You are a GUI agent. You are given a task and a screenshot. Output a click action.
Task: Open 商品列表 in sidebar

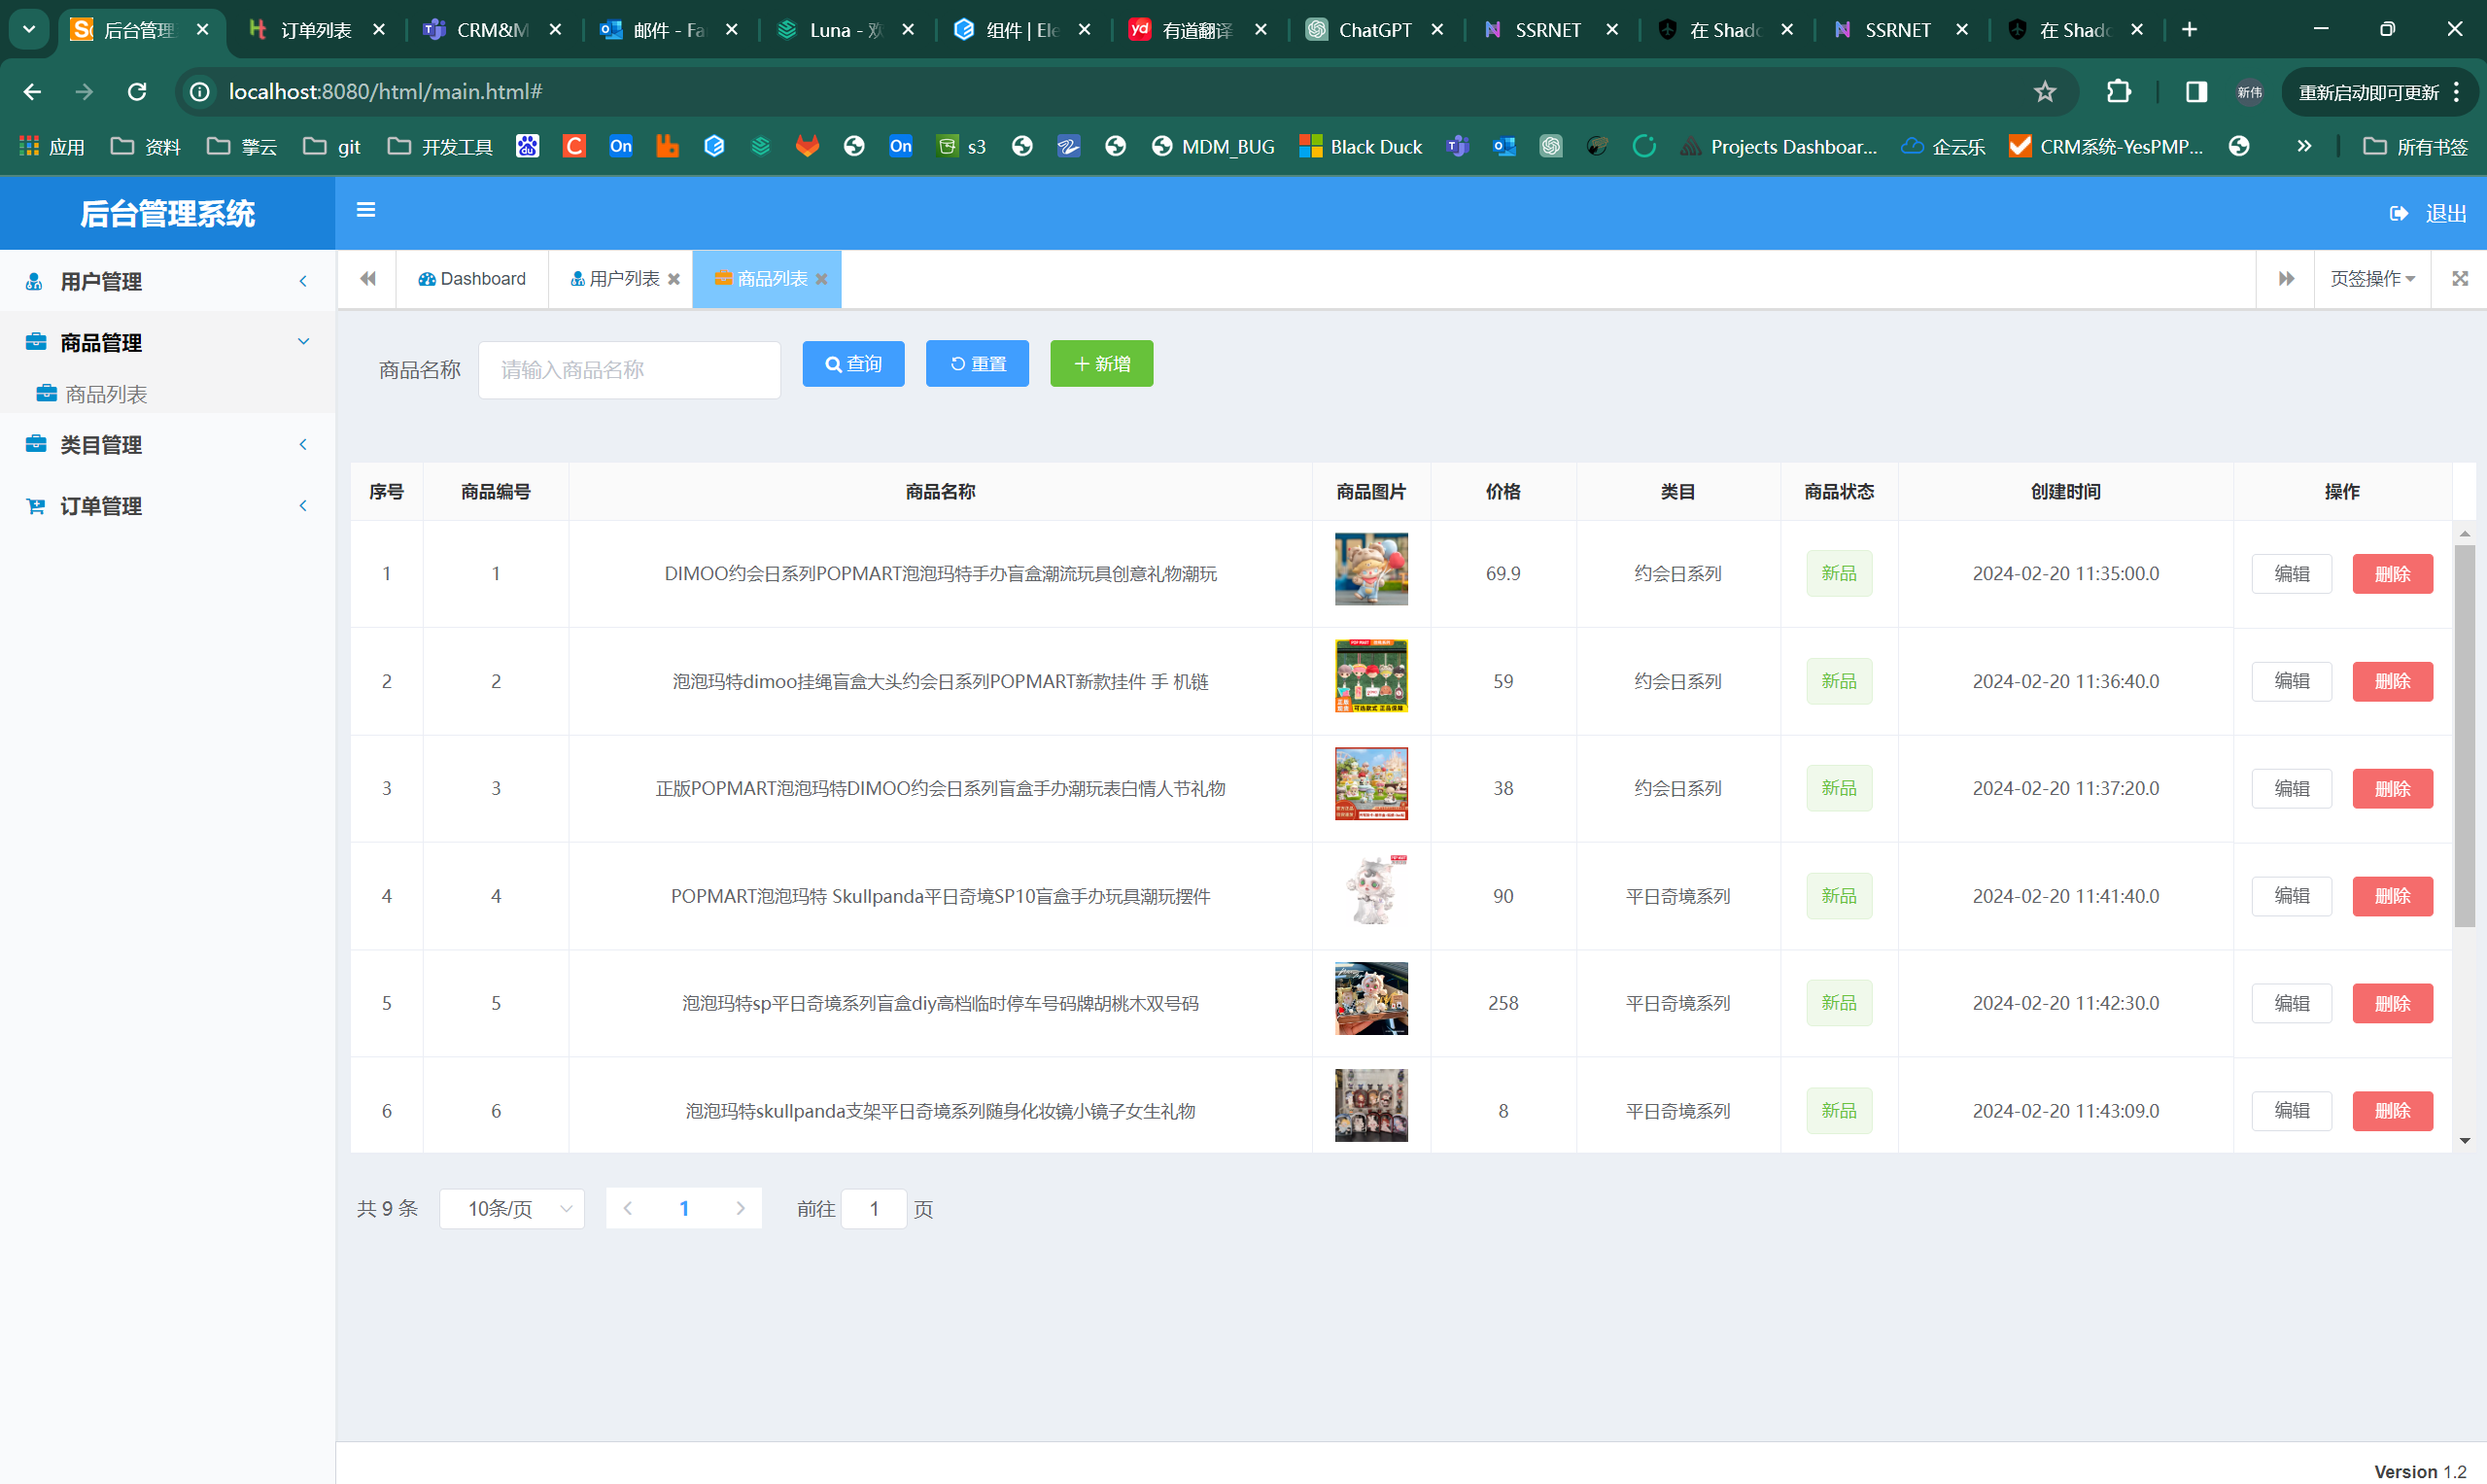(x=106, y=394)
